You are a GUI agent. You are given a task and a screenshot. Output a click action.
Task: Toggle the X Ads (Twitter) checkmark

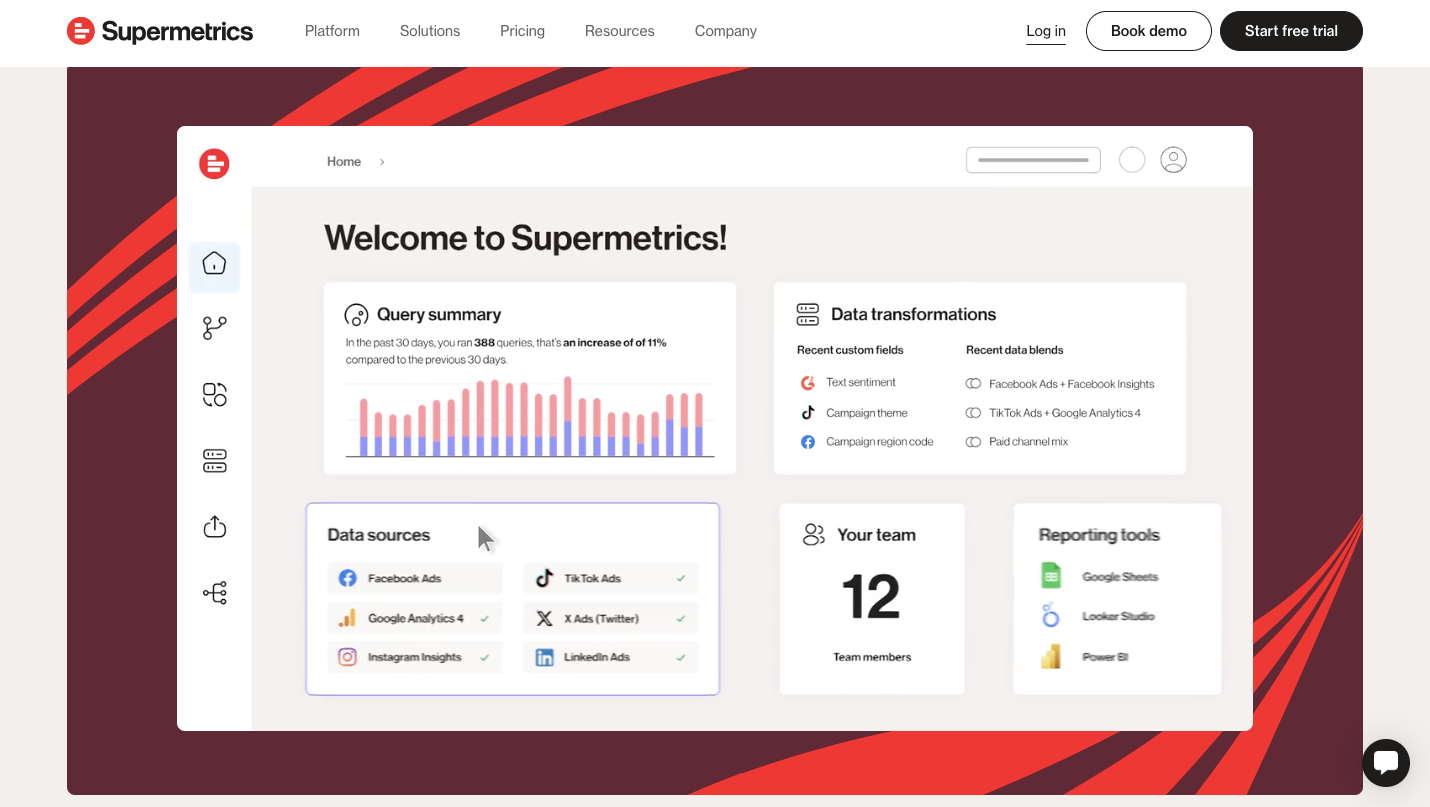681,618
